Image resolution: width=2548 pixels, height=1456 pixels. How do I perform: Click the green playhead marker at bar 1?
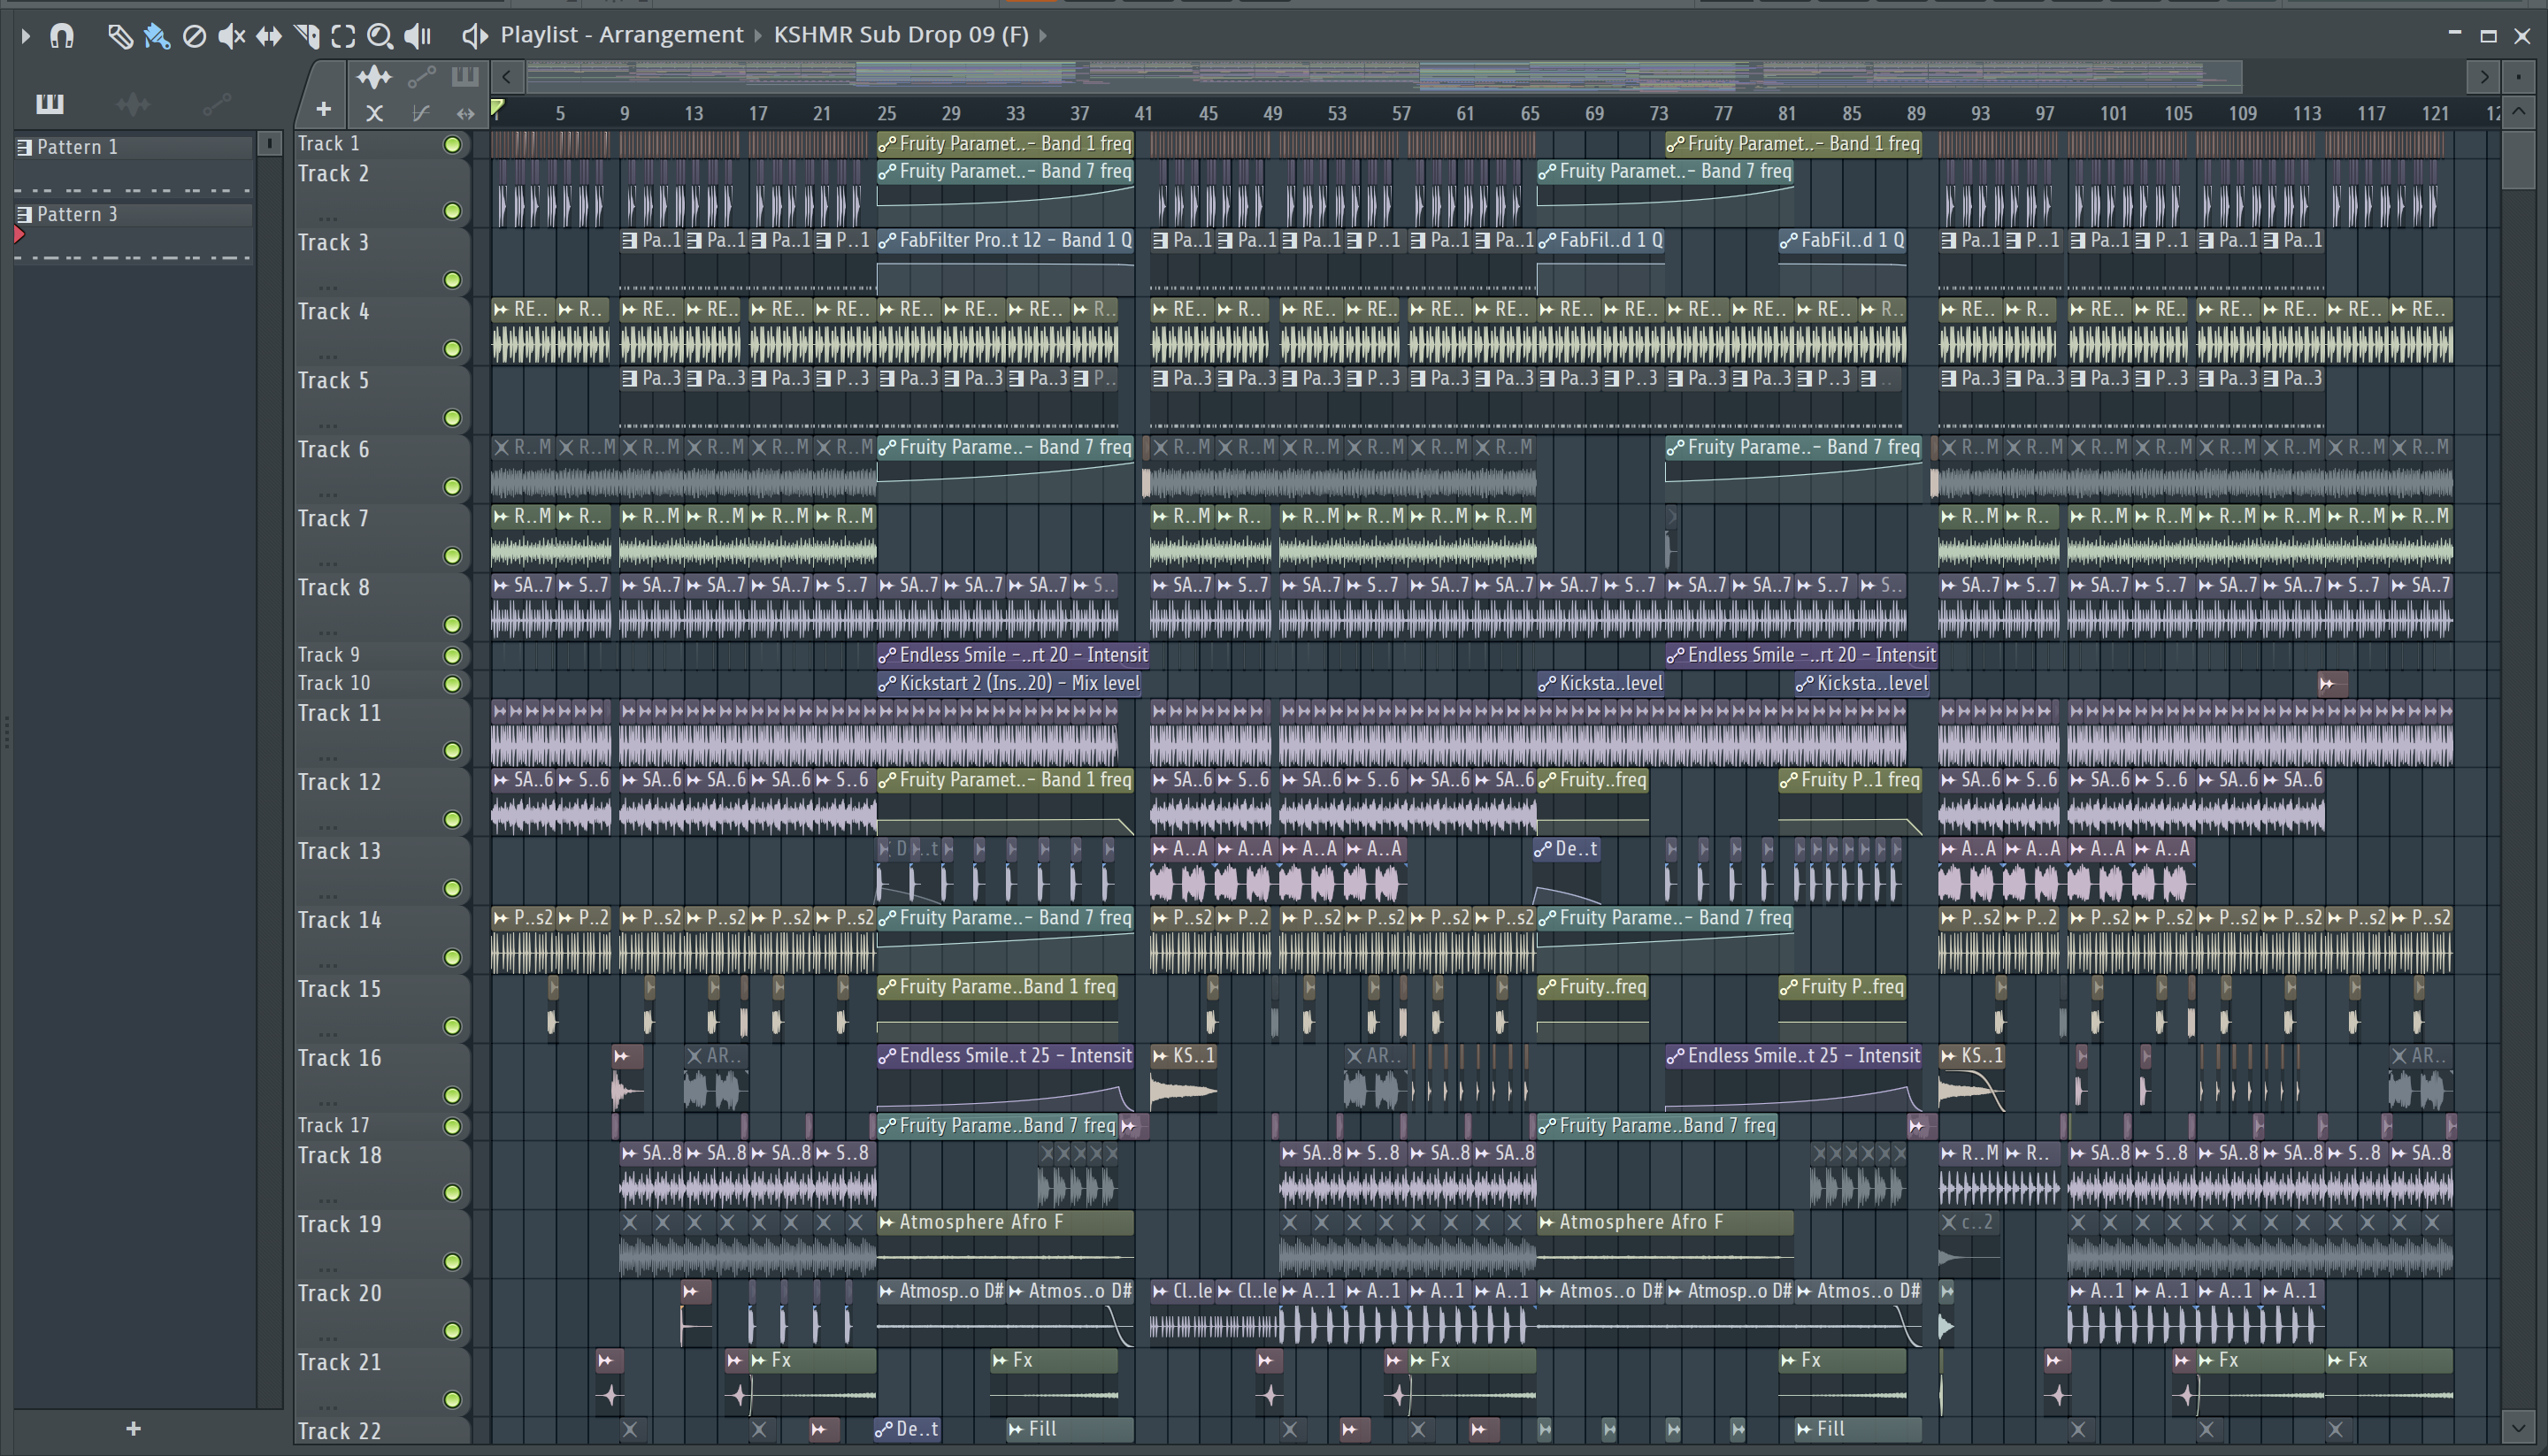[x=497, y=107]
